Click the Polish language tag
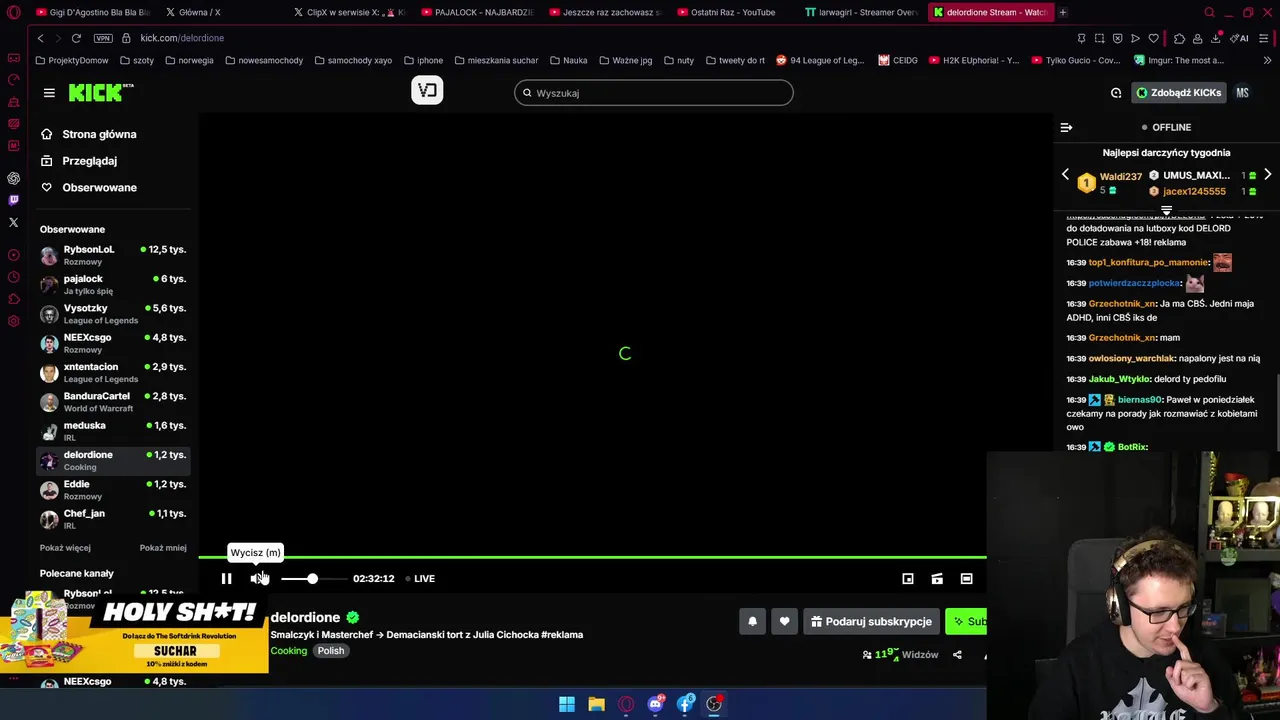The width and height of the screenshot is (1280, 720). pyautogui.click(x=331, y=651)
